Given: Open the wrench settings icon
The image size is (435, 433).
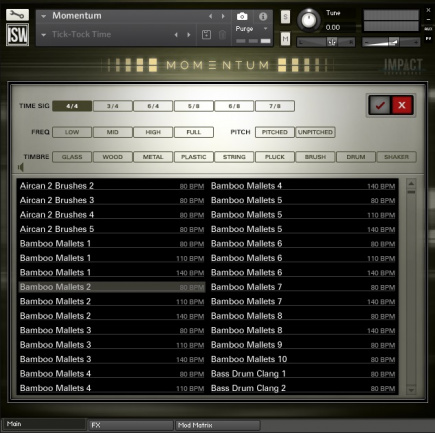Looking at the screenshot, I should (x=17, y=15).
